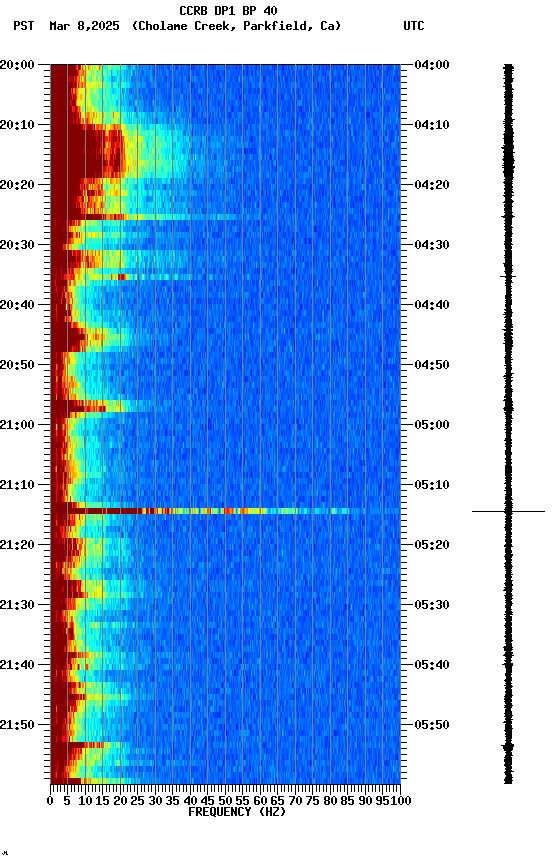Image resolution: width=552 pixels, height=864 pixels.
Task: Click the 20:00 PST time label
Action: (x=17, y=65)
